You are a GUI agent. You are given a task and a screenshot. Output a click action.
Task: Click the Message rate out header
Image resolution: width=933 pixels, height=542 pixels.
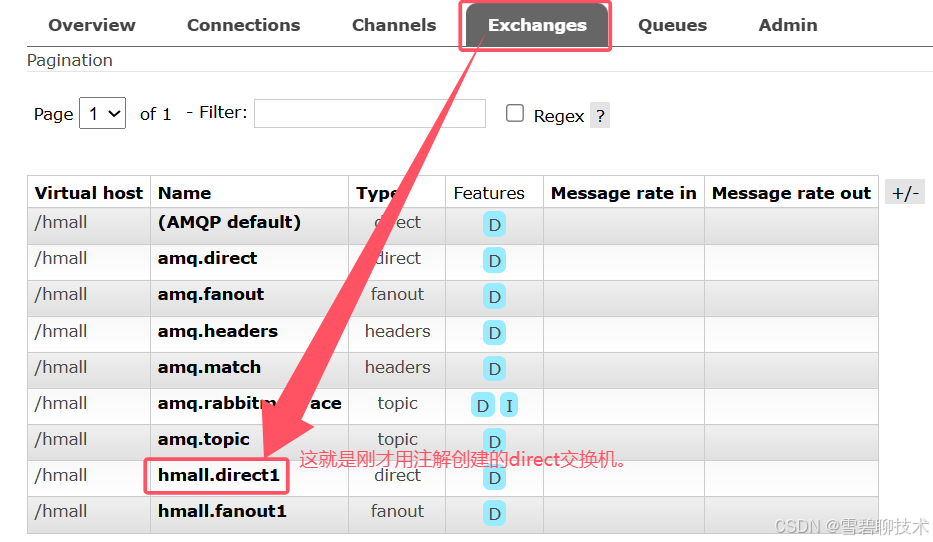pos(791,193)
